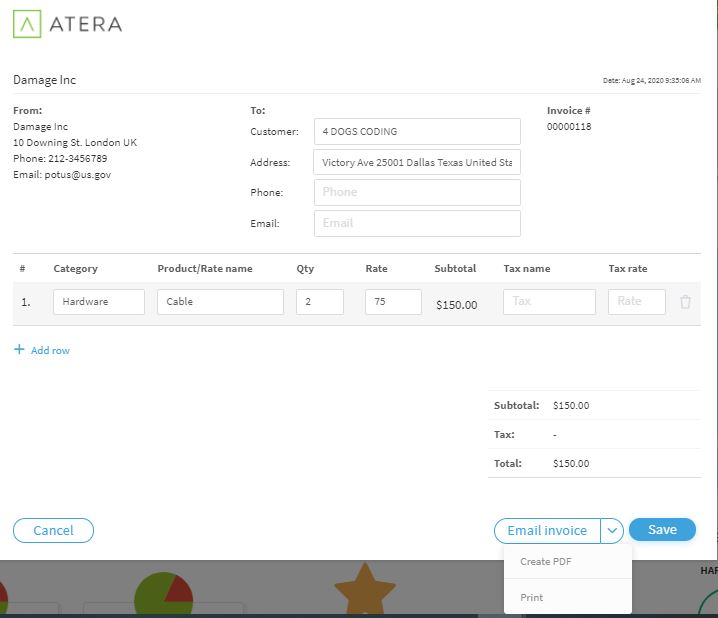Click the Add row link
This screenshot has height=618, width=718.
pos(50,351)
